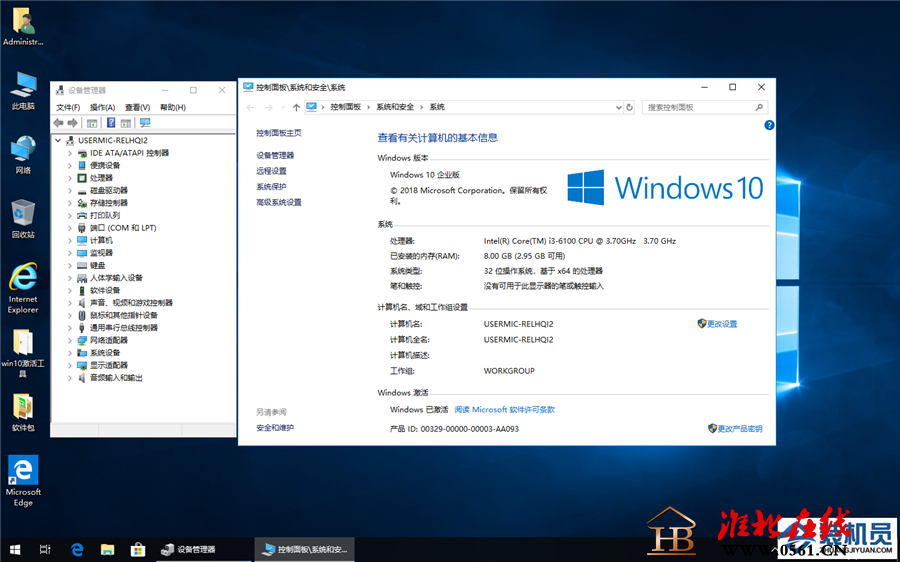The height and width of the screenshot is (562, 900).
Task: Open the 文件(F) menu in Device Manager
Action: pyautogui.click(x=68, y=107)
